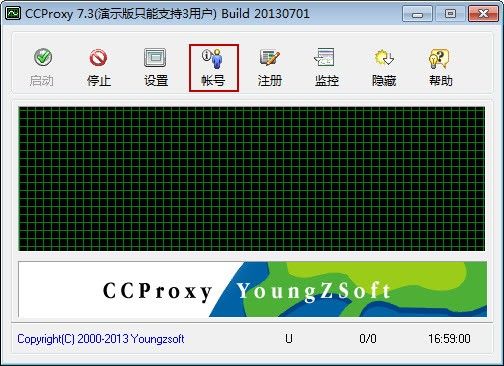
Task: Open Settings via the 设置 icon
Action: (155, 58)
